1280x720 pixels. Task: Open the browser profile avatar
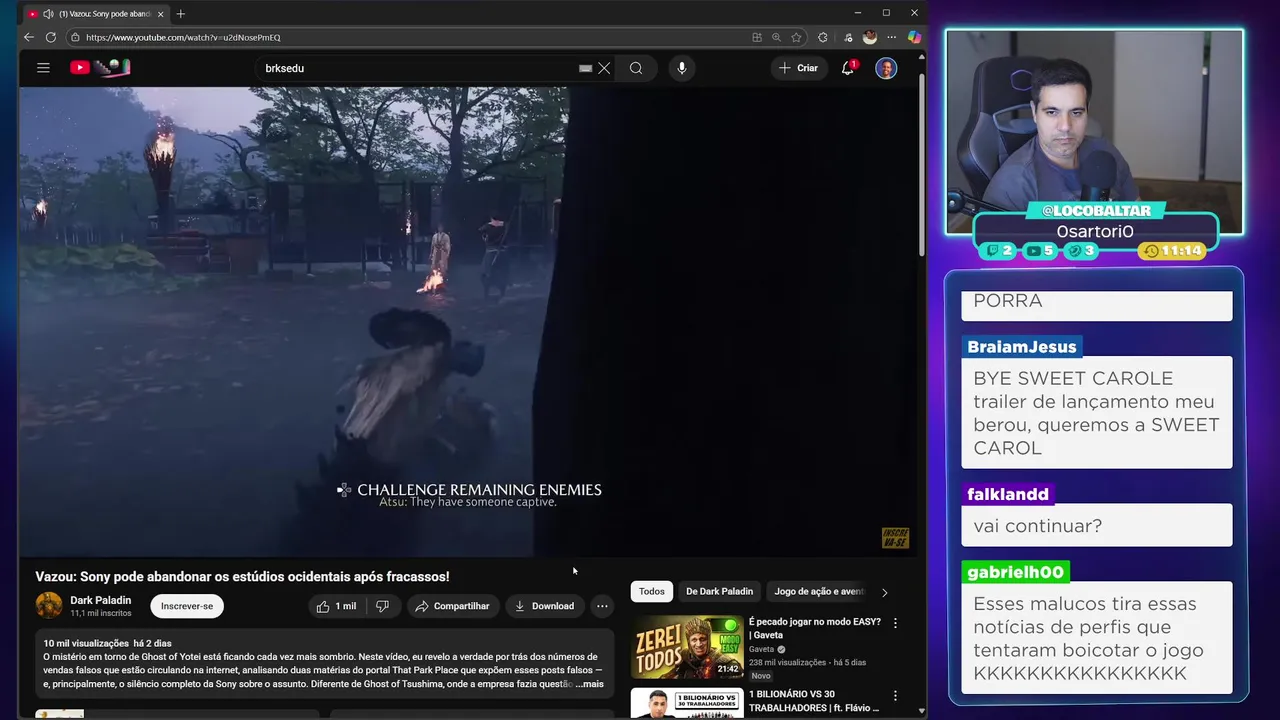870,37
